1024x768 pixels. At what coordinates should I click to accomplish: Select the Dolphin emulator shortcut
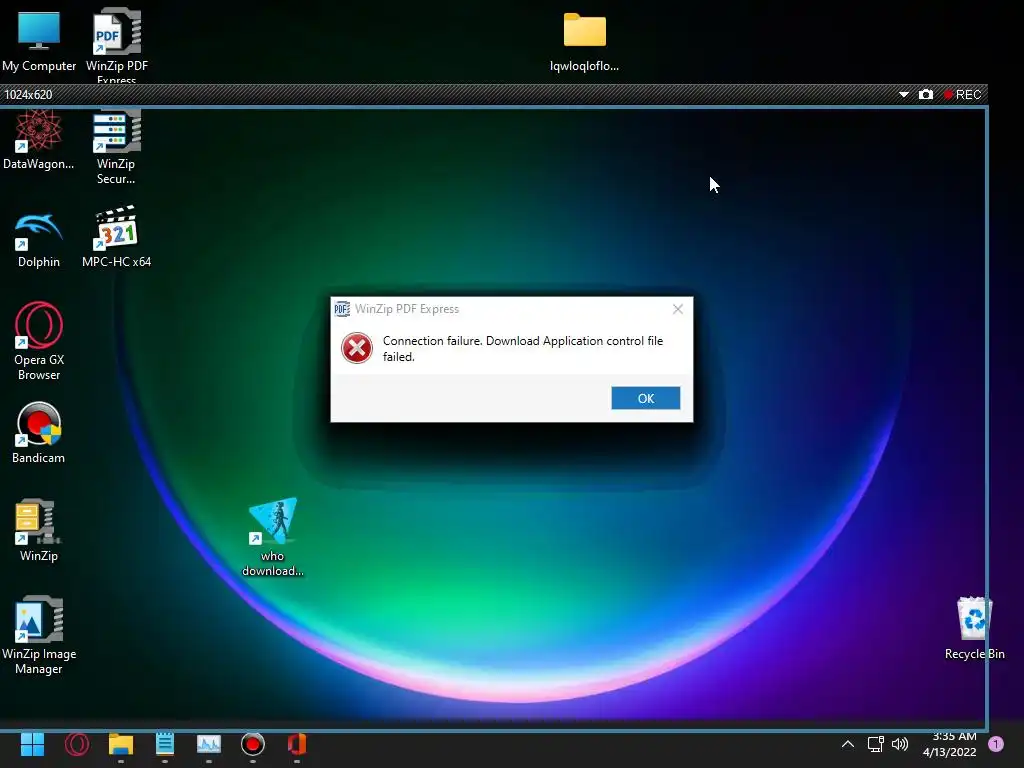[39, 238]
